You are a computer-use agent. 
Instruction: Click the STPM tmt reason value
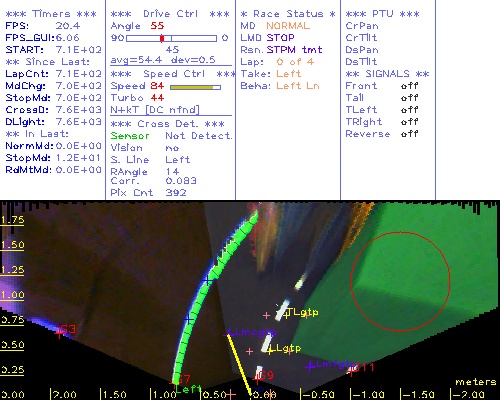294,50
